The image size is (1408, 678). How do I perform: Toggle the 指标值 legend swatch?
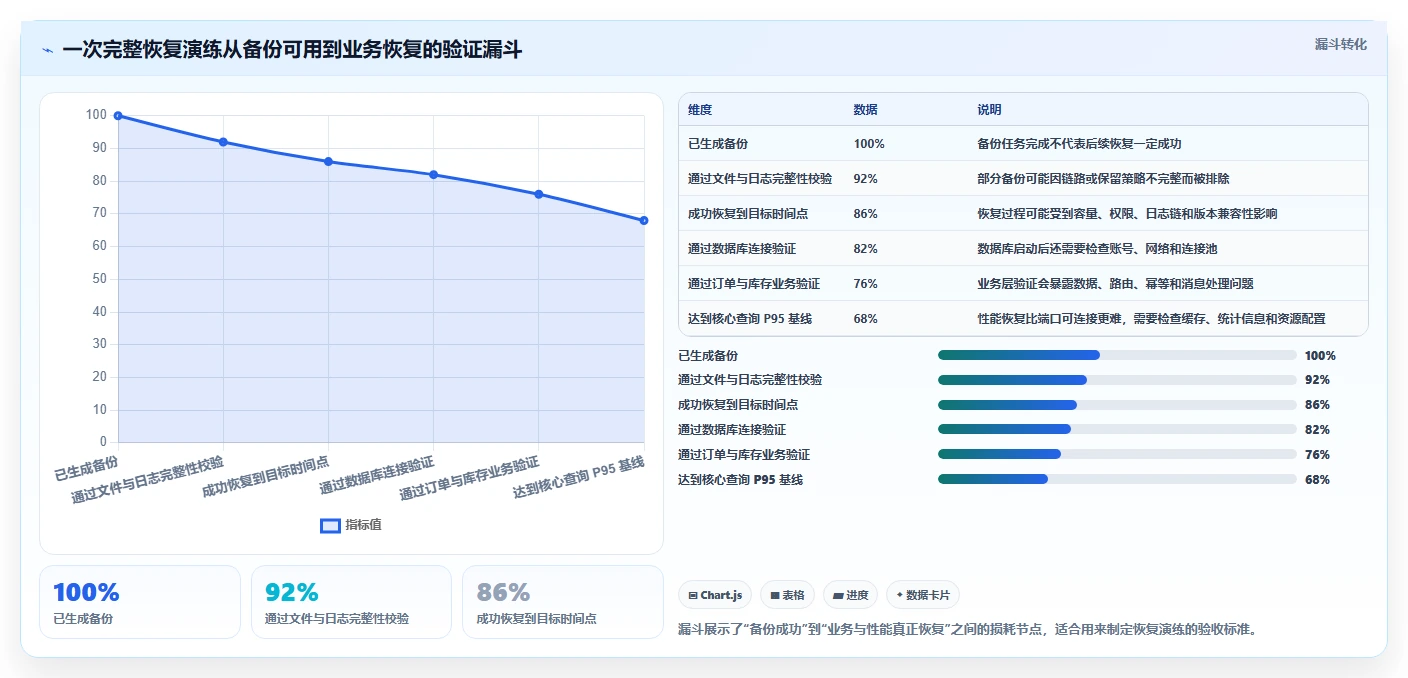click(330, 526)
